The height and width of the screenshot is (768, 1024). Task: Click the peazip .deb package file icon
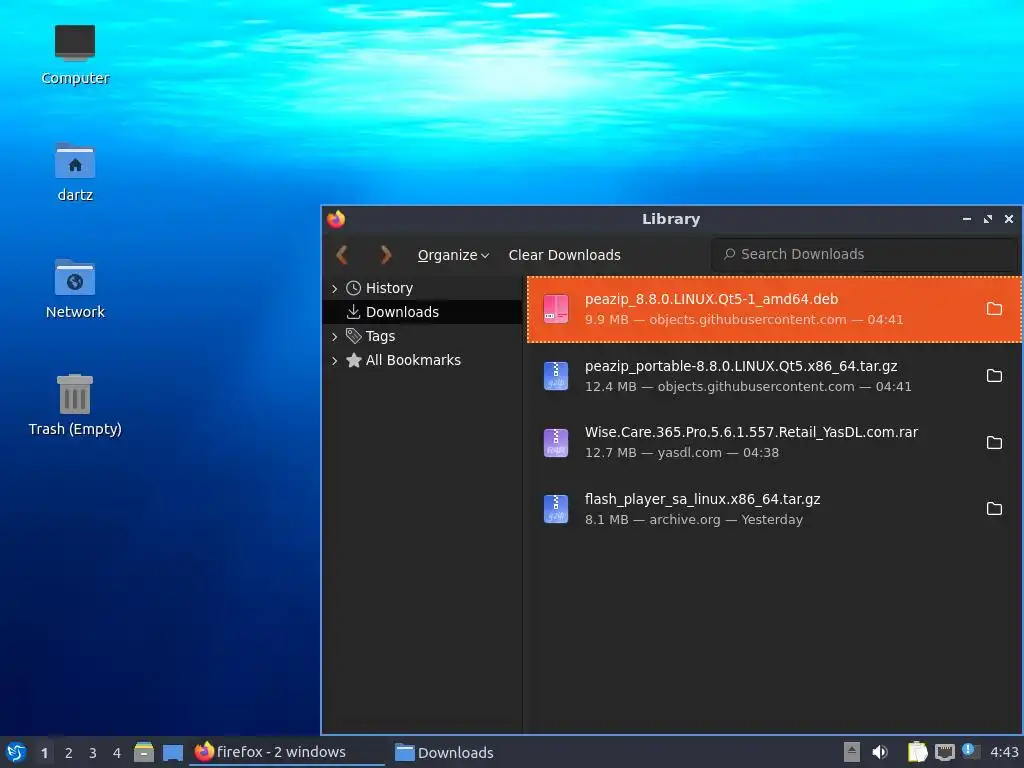[x=556, y=309]
